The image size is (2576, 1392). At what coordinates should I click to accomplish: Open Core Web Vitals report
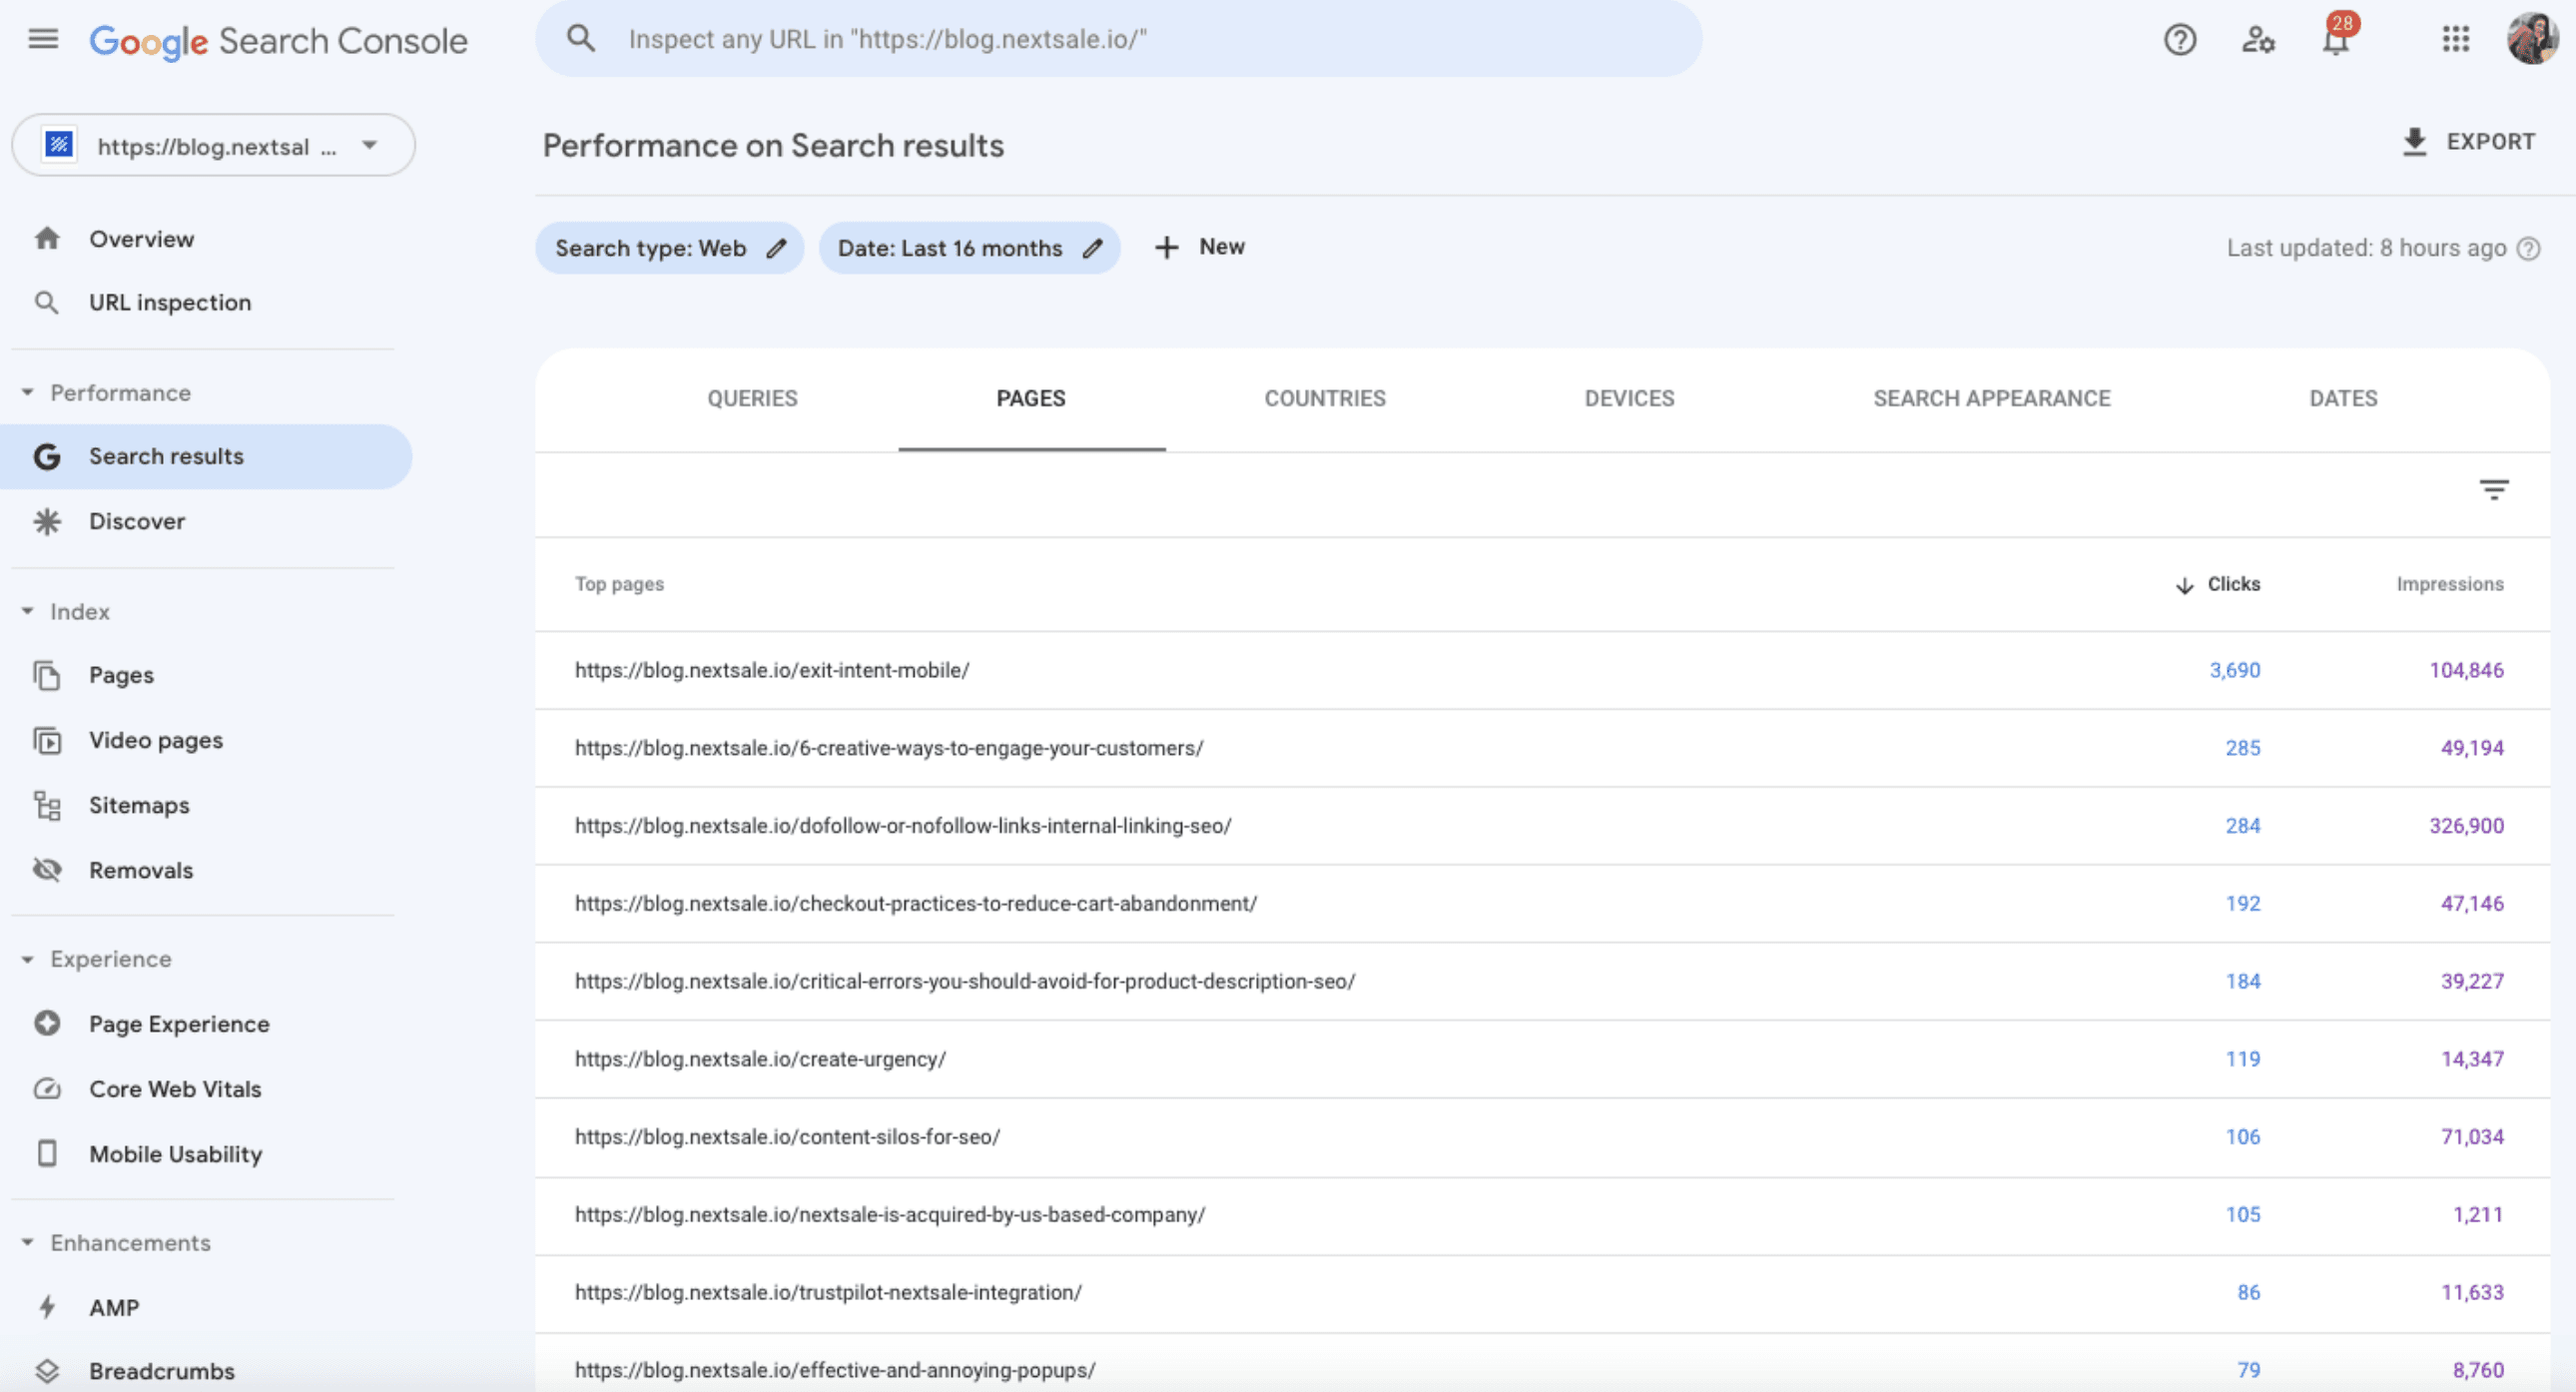(175, 1088)
